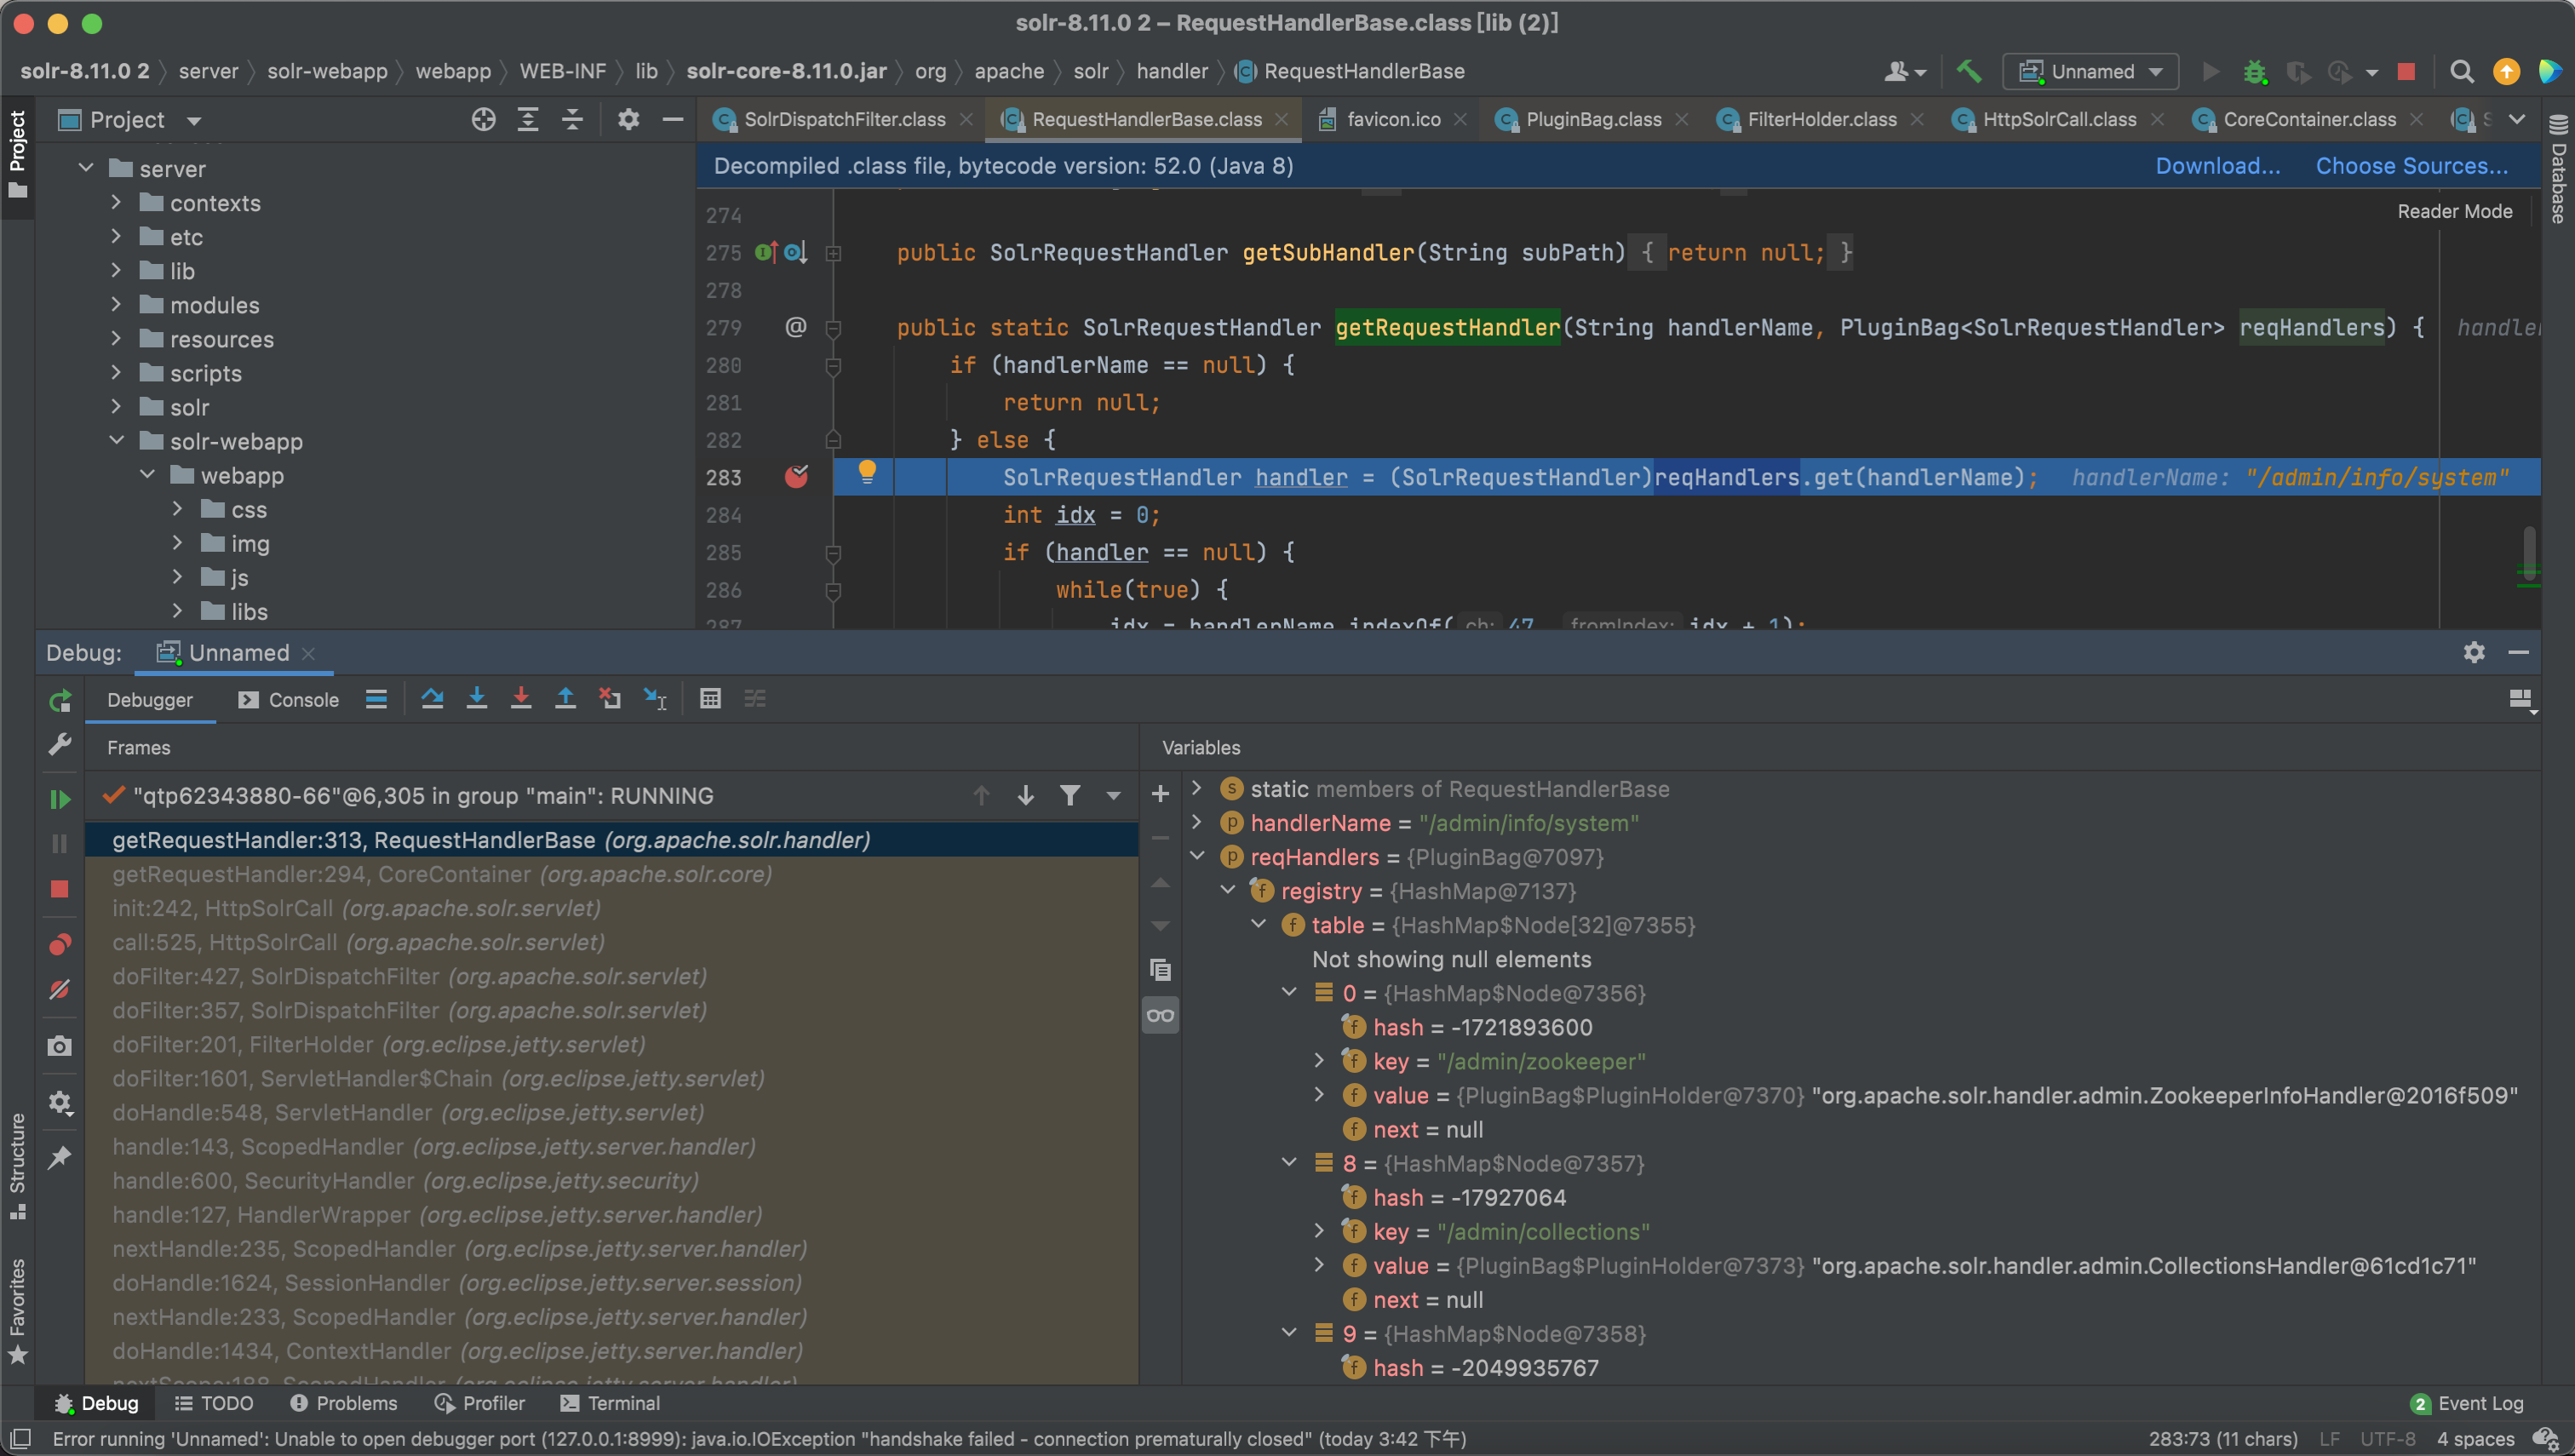Click the Select Opened File target icon
The height and width of the screenshot is (1456, 2575).
coord(483,120)
